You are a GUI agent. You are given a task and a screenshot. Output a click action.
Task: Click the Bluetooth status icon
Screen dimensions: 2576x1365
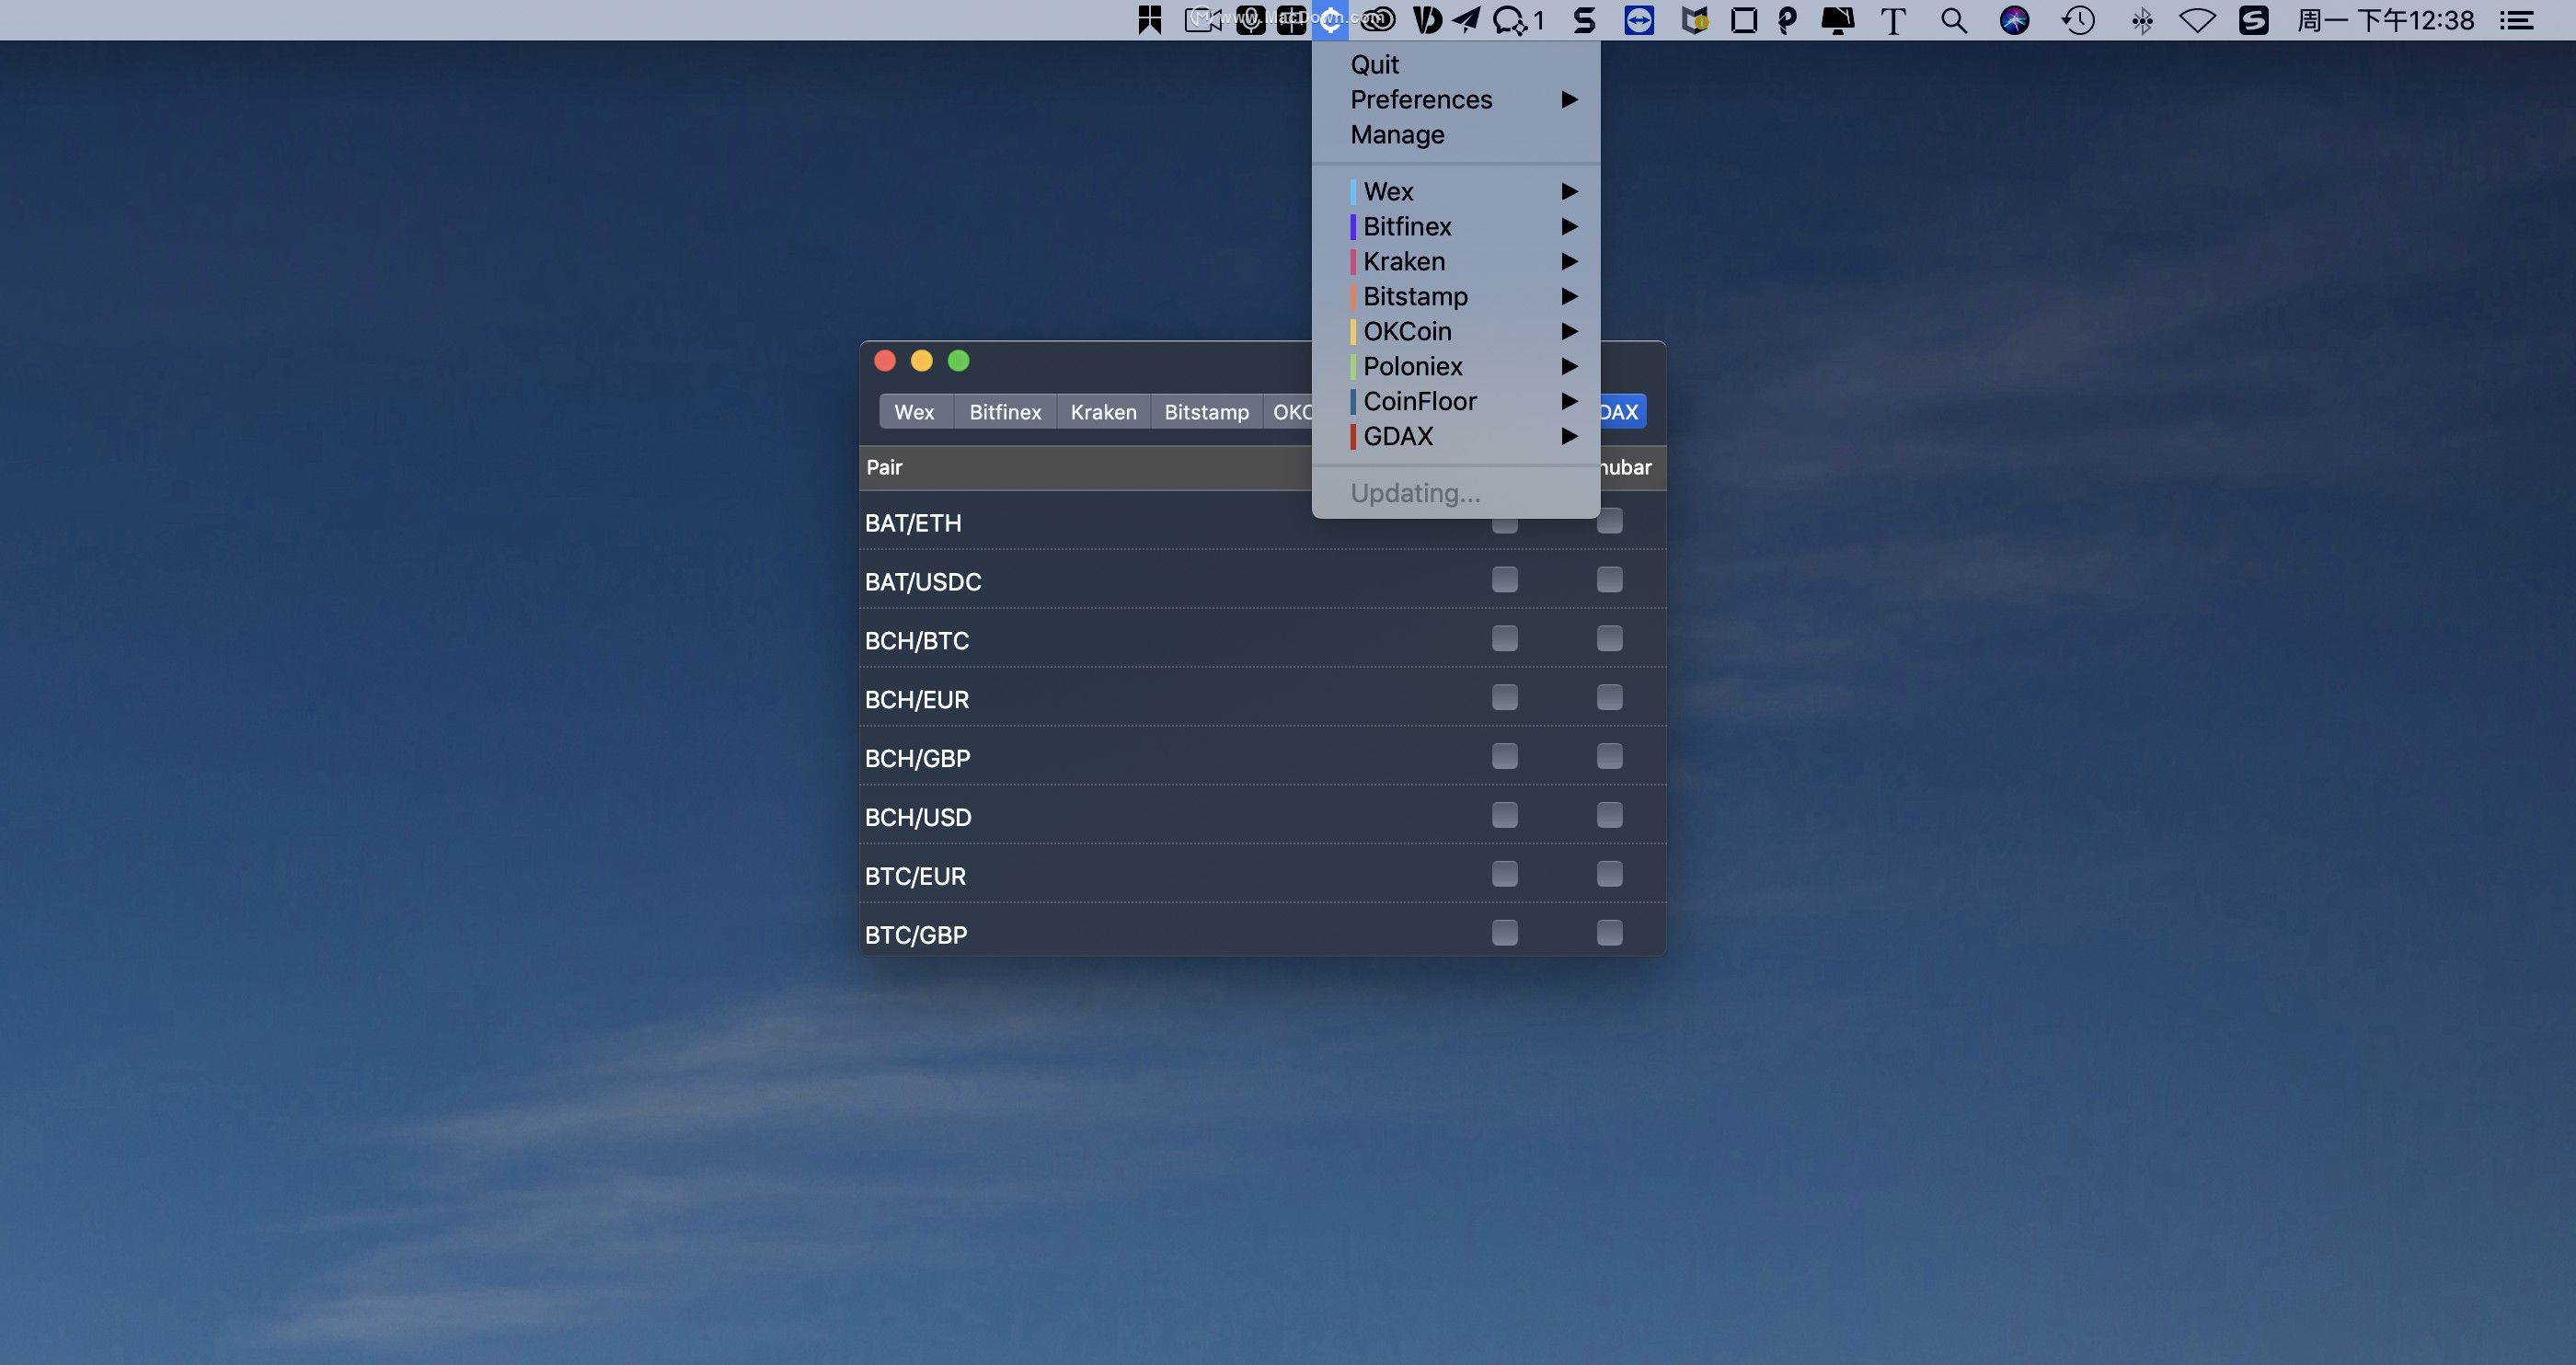coord(2141,20)
